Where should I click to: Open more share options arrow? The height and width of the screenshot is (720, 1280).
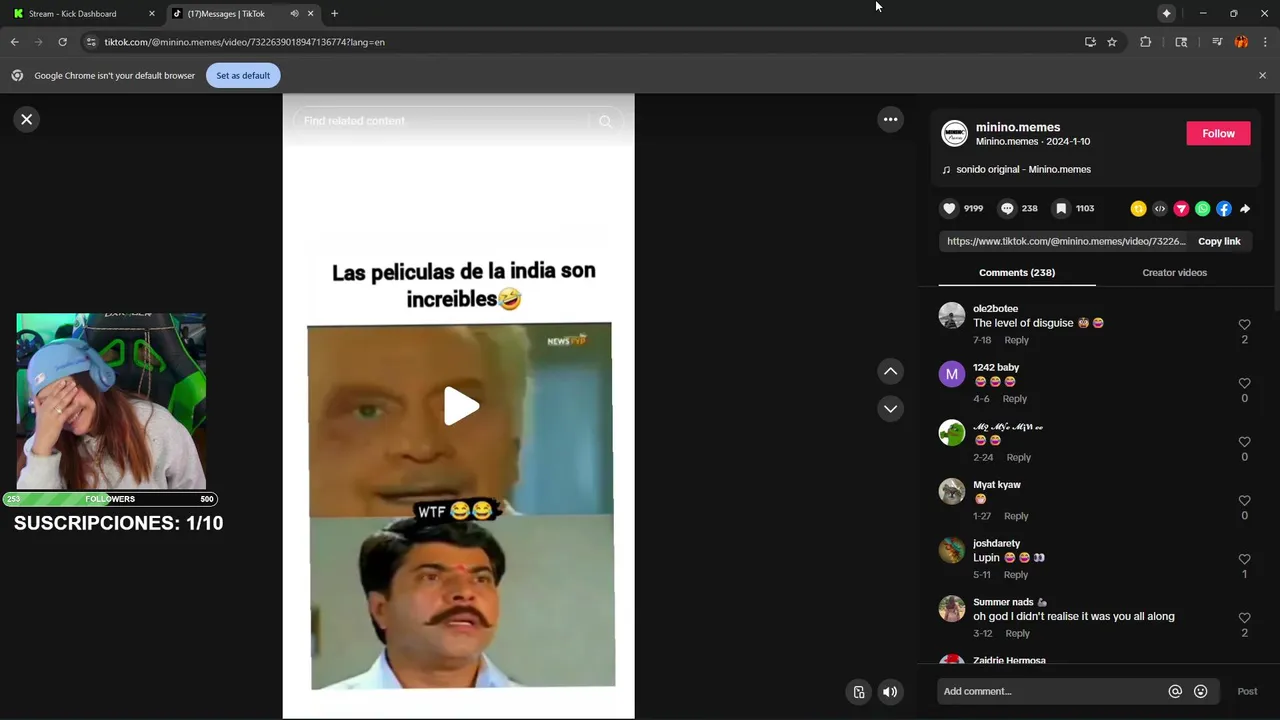(1245, 209)
